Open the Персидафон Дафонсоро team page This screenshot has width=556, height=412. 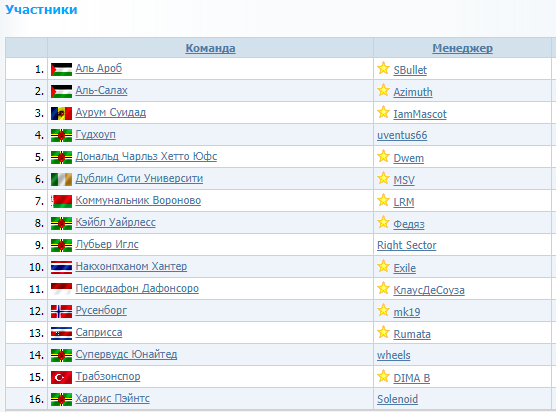point(137,288)
